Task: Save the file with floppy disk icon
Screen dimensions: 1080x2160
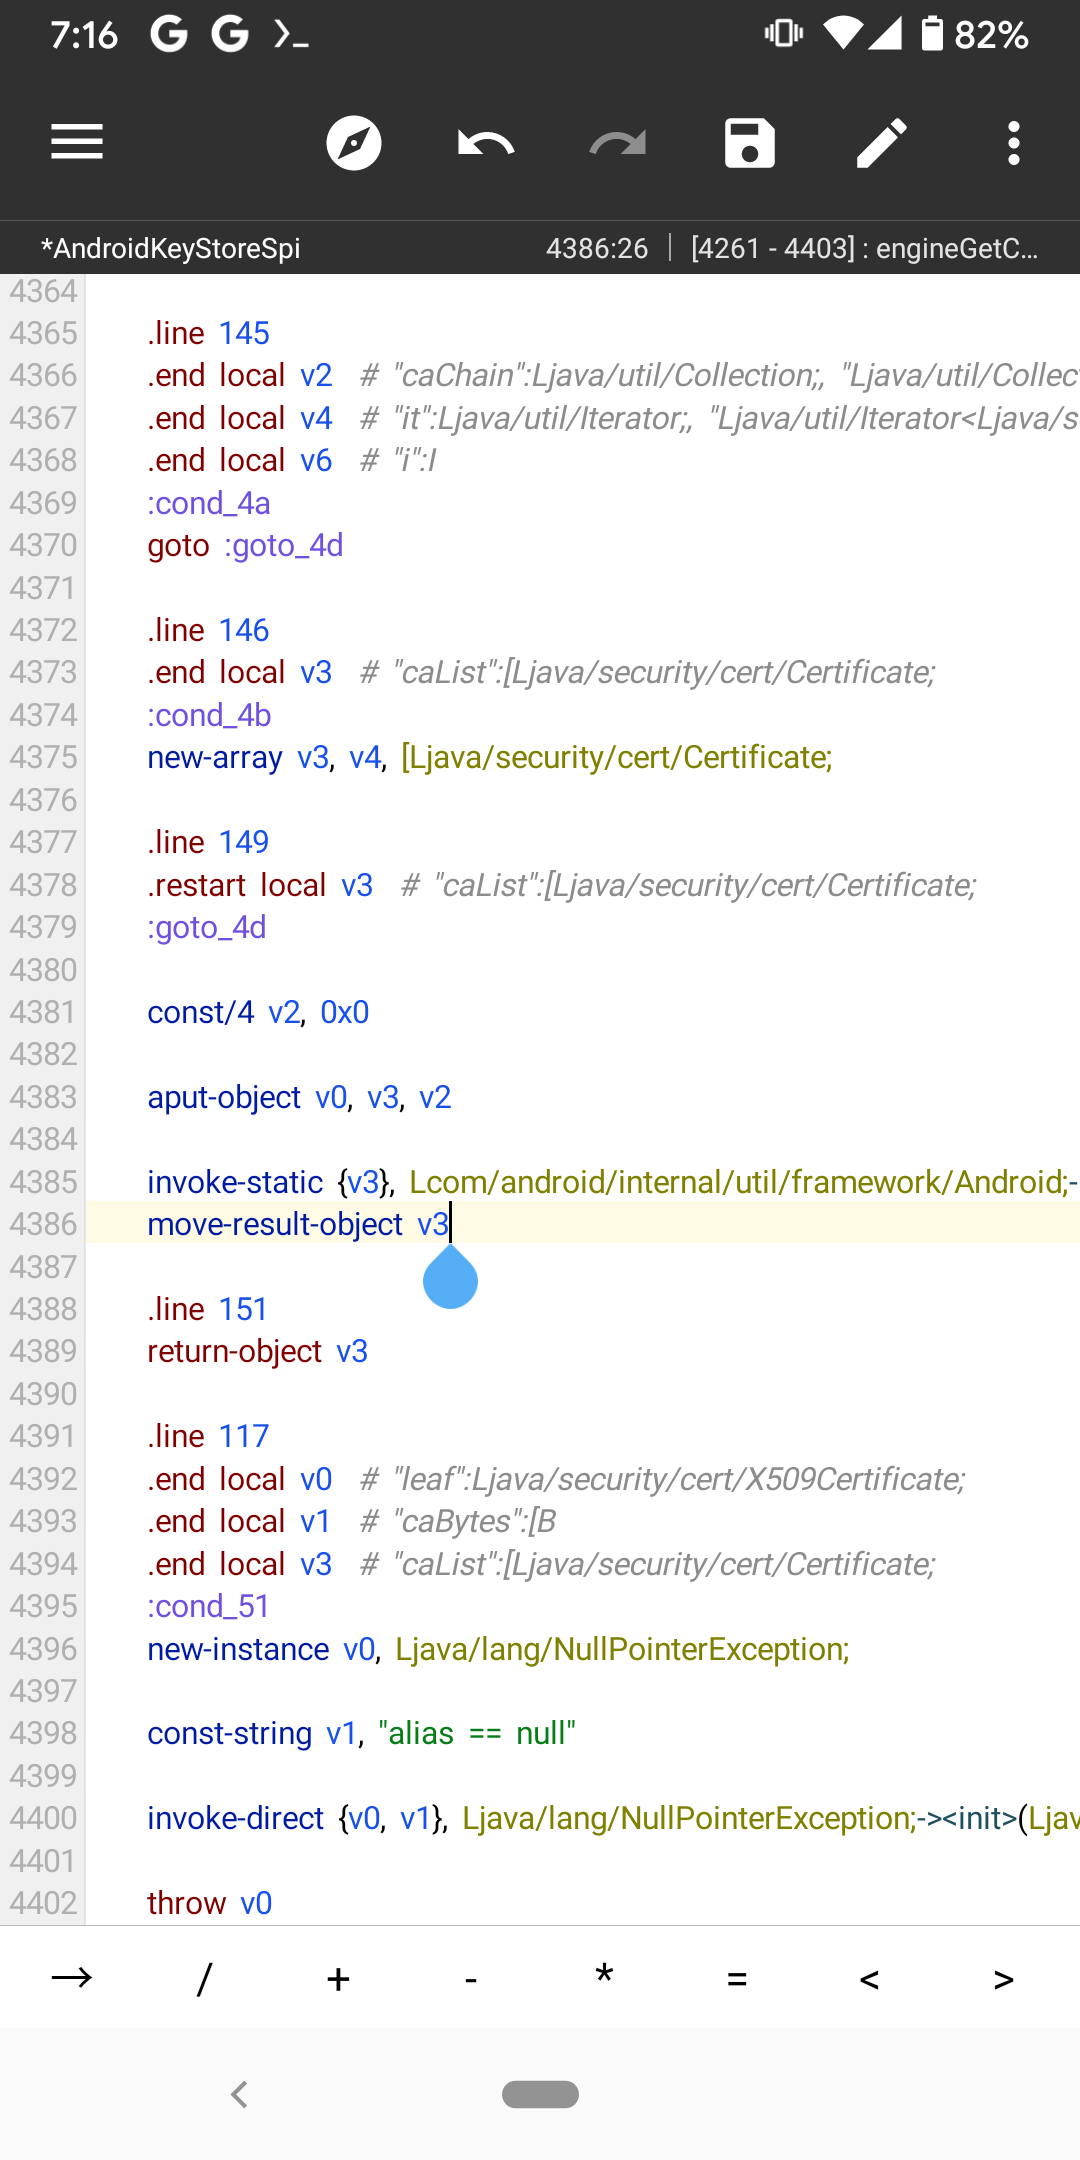Action: pos(750,143)
